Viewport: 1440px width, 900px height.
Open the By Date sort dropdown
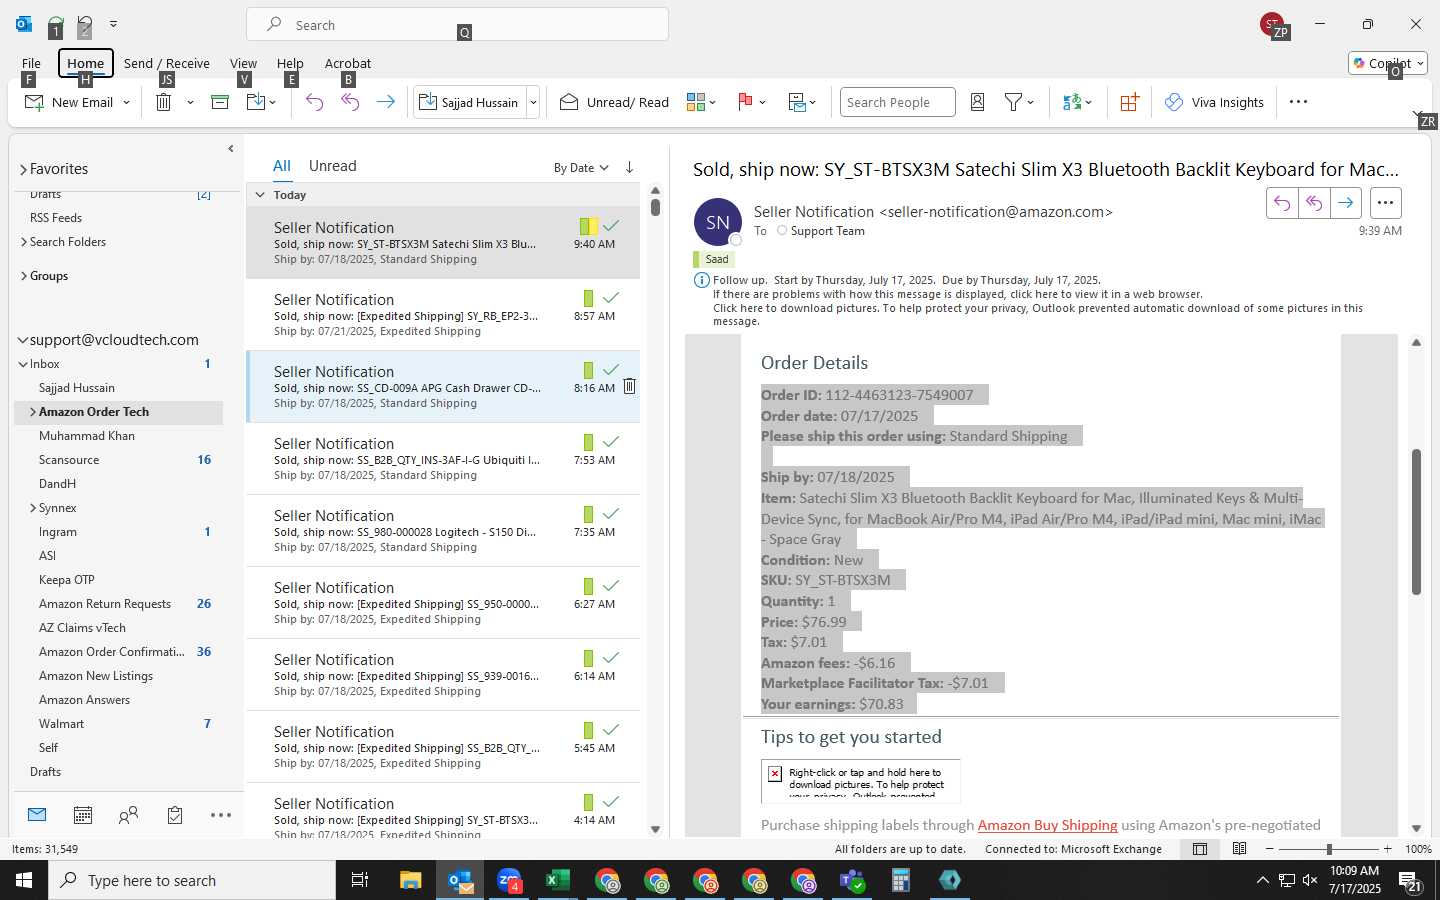581,168
